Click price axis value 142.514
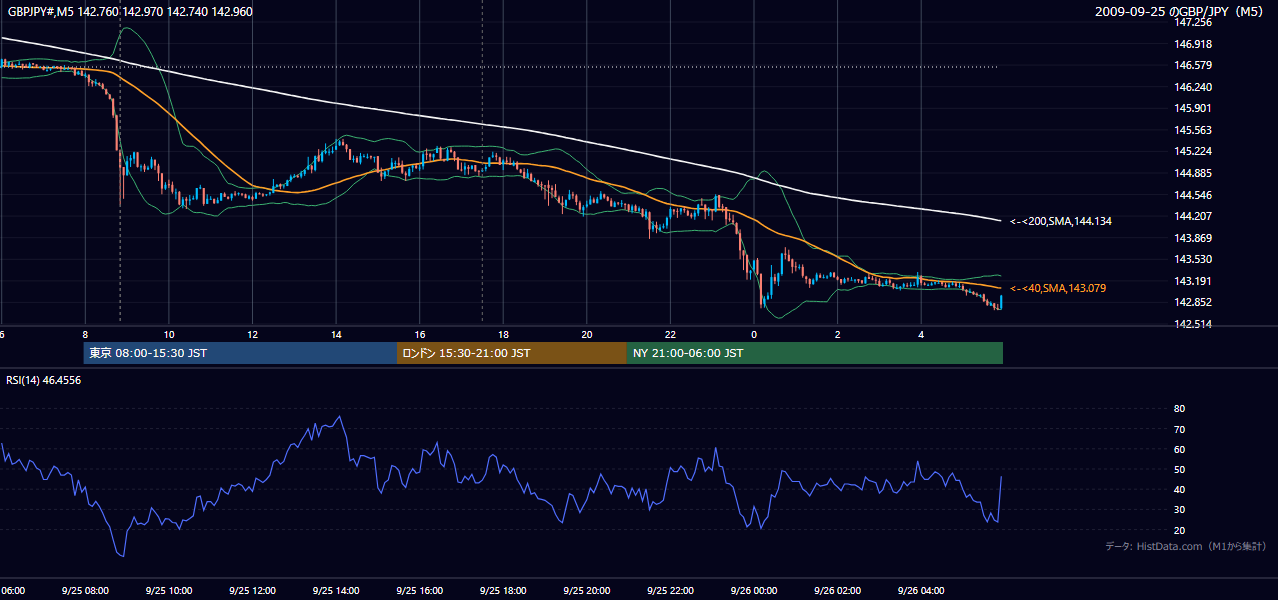The height and width of the screenshot is (600, 1278). pos(1195,324)
